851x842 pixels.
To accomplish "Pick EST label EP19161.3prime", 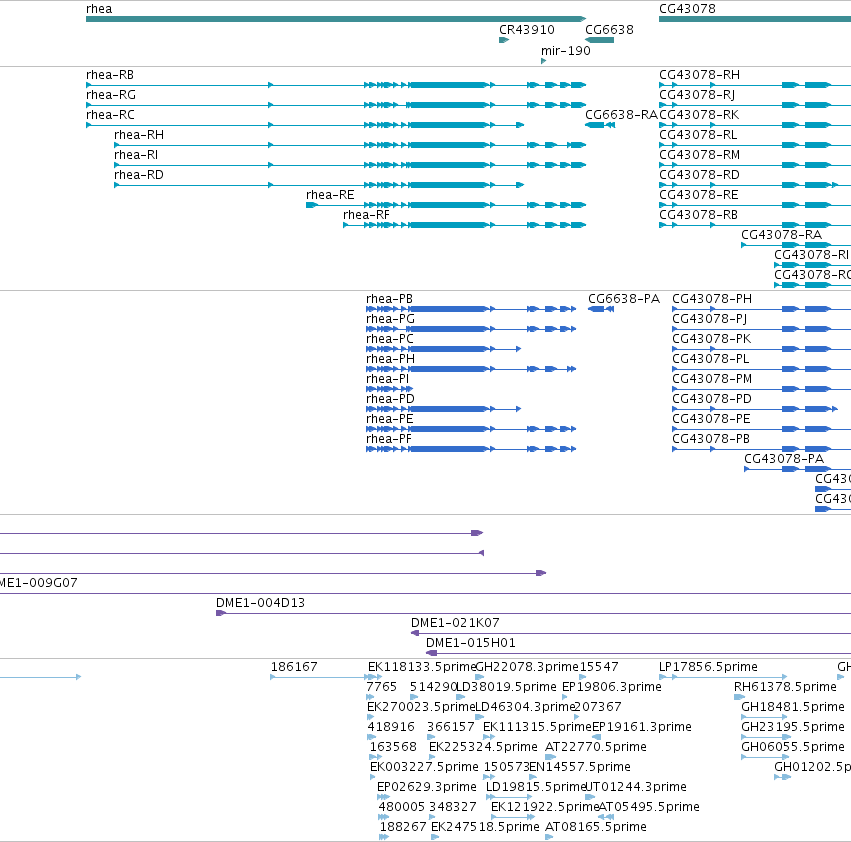I will 642,727.
